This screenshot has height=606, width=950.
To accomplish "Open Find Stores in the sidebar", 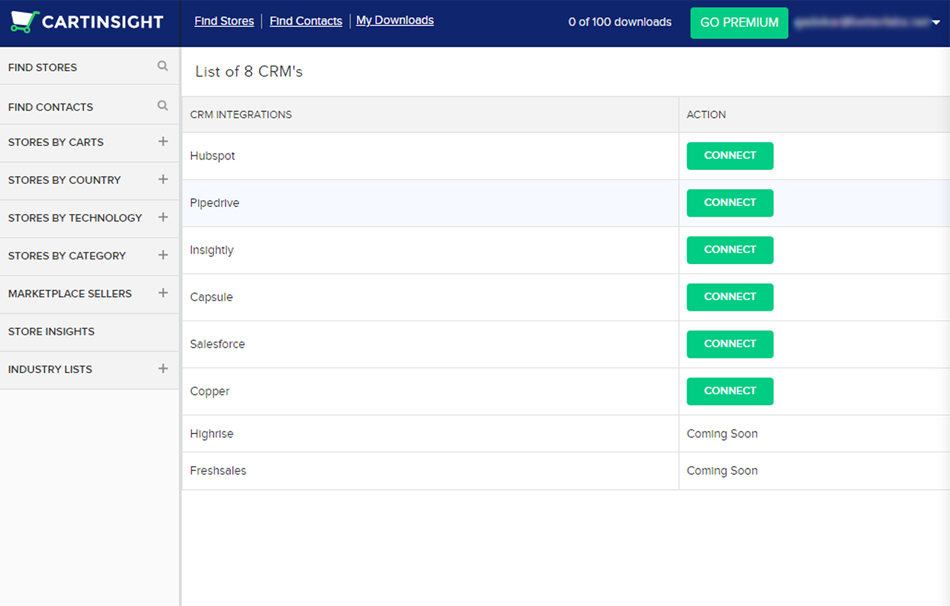I will point(90,67).
